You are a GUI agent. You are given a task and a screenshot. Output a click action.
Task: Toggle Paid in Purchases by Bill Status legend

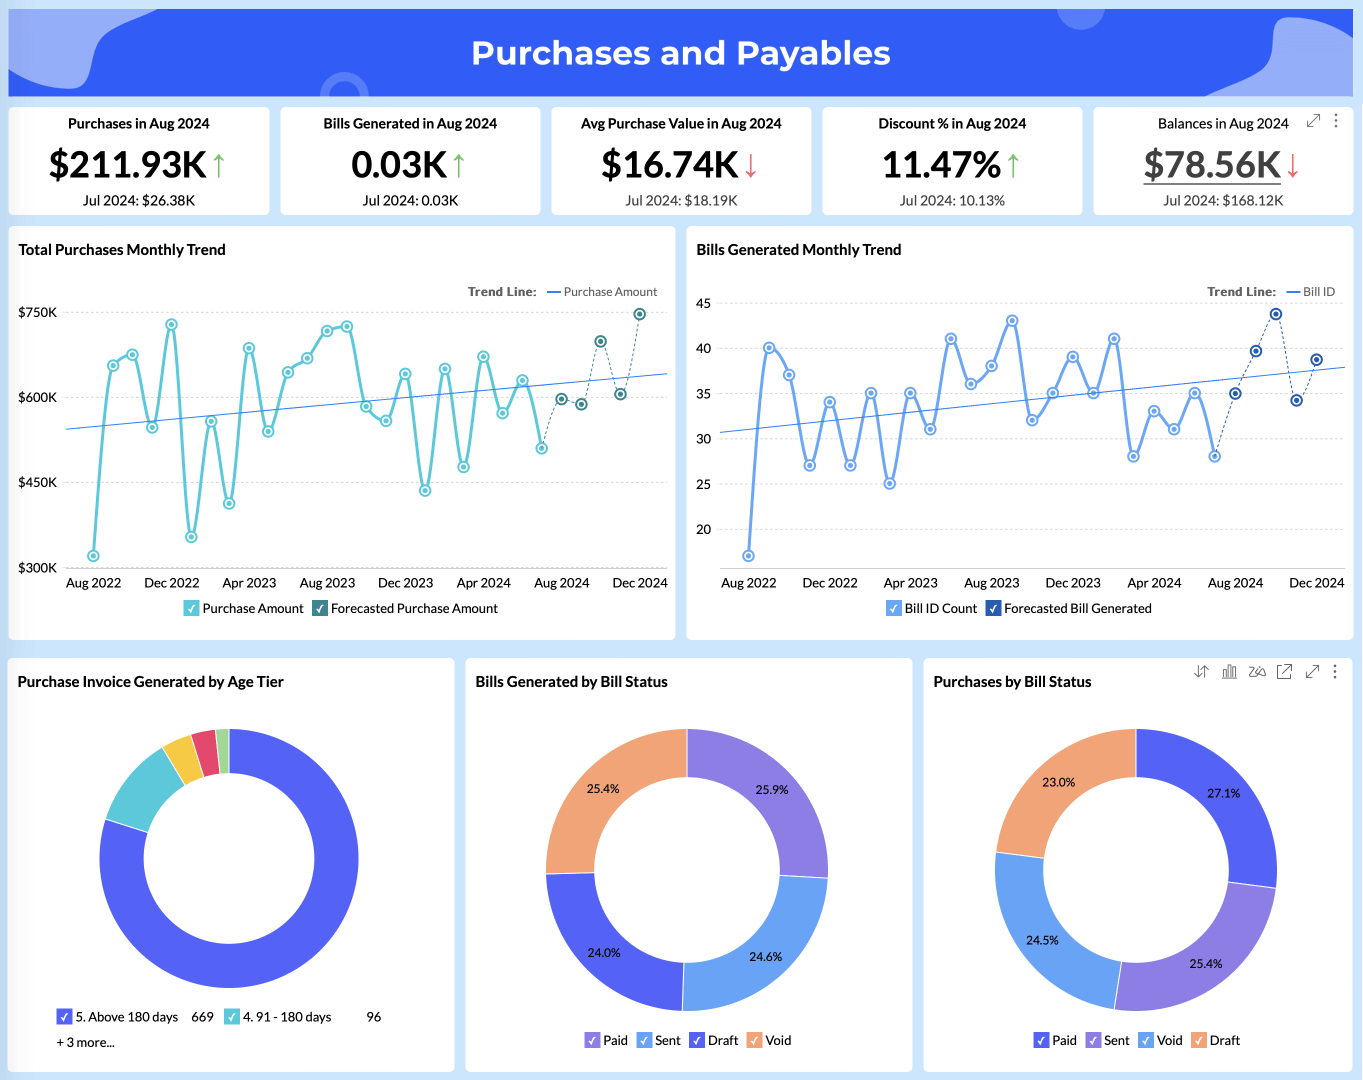coord(1042,1040)
